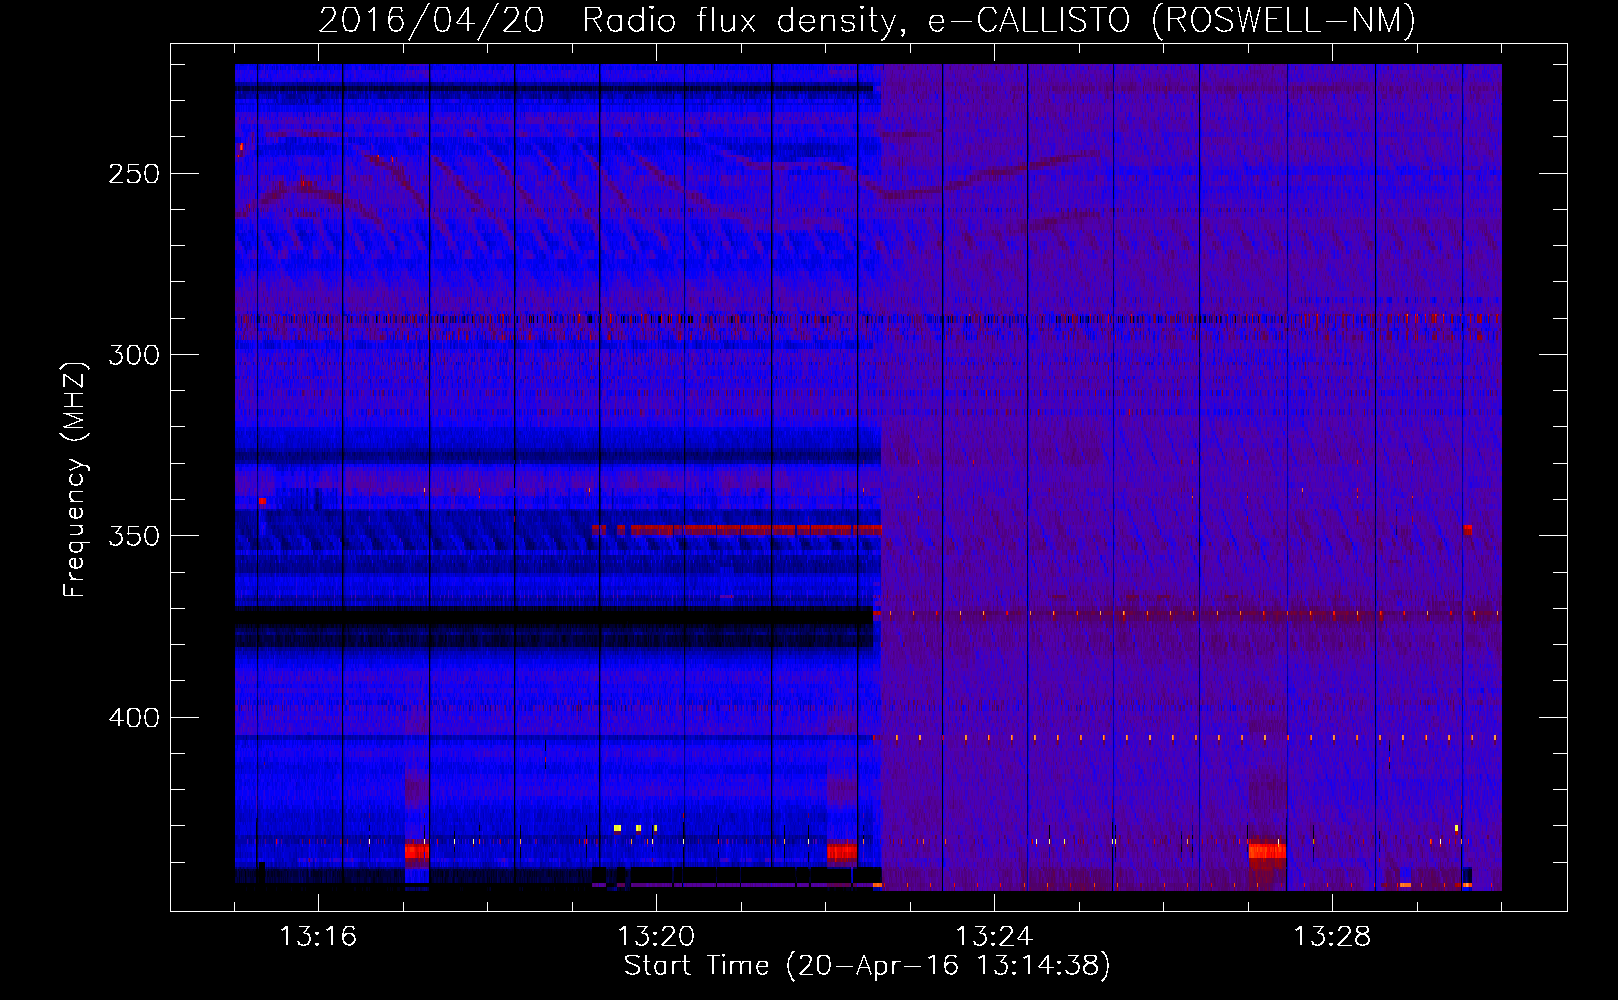Click the 'Start Time (20-Apr-16 13:14:38)' label
1618x1000 pixels.
coord(867,966)
